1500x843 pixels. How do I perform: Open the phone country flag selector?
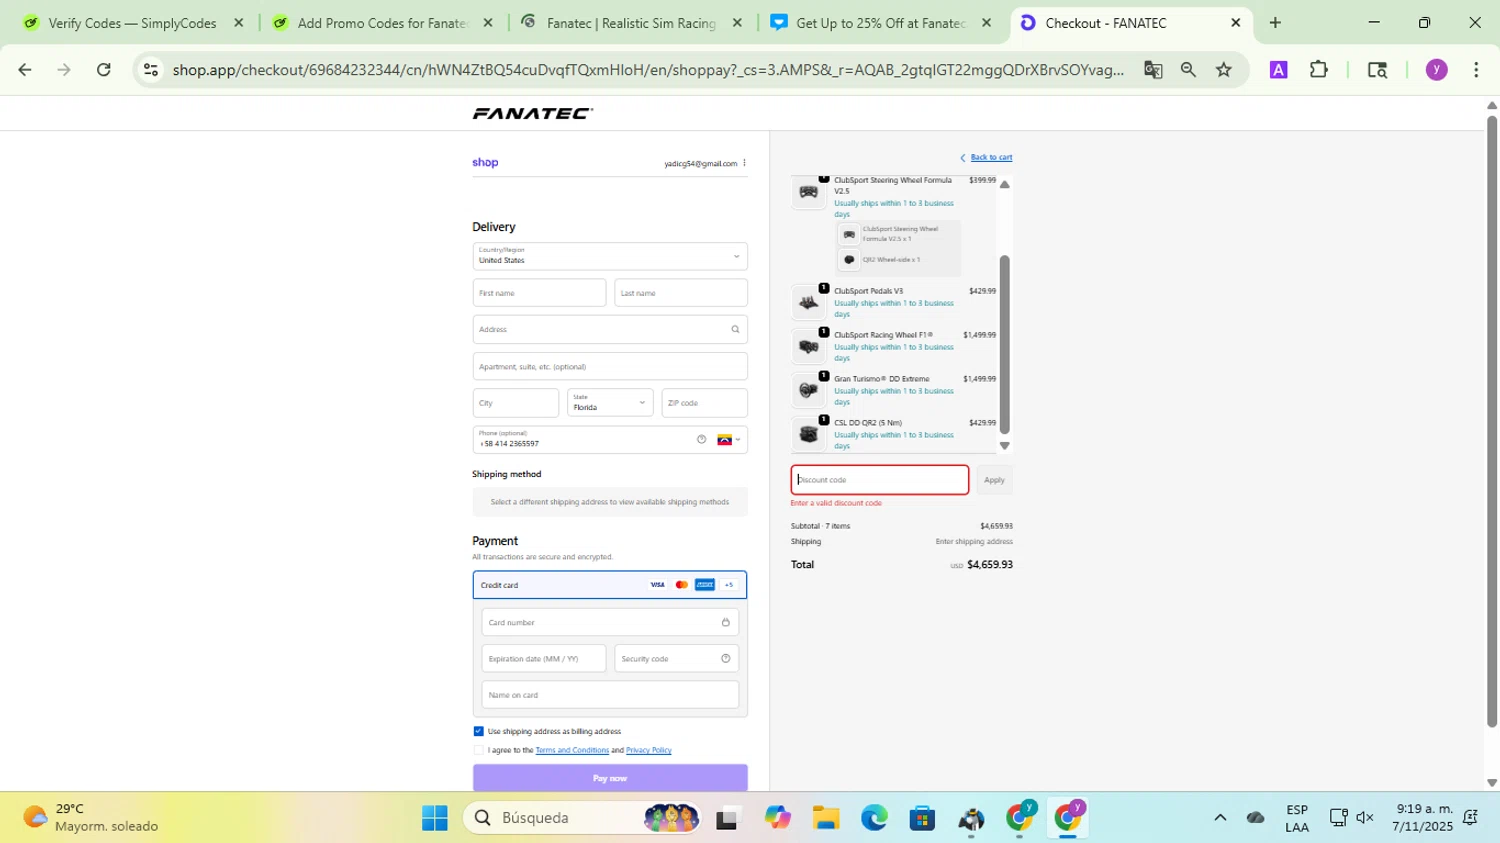point(728,439)
